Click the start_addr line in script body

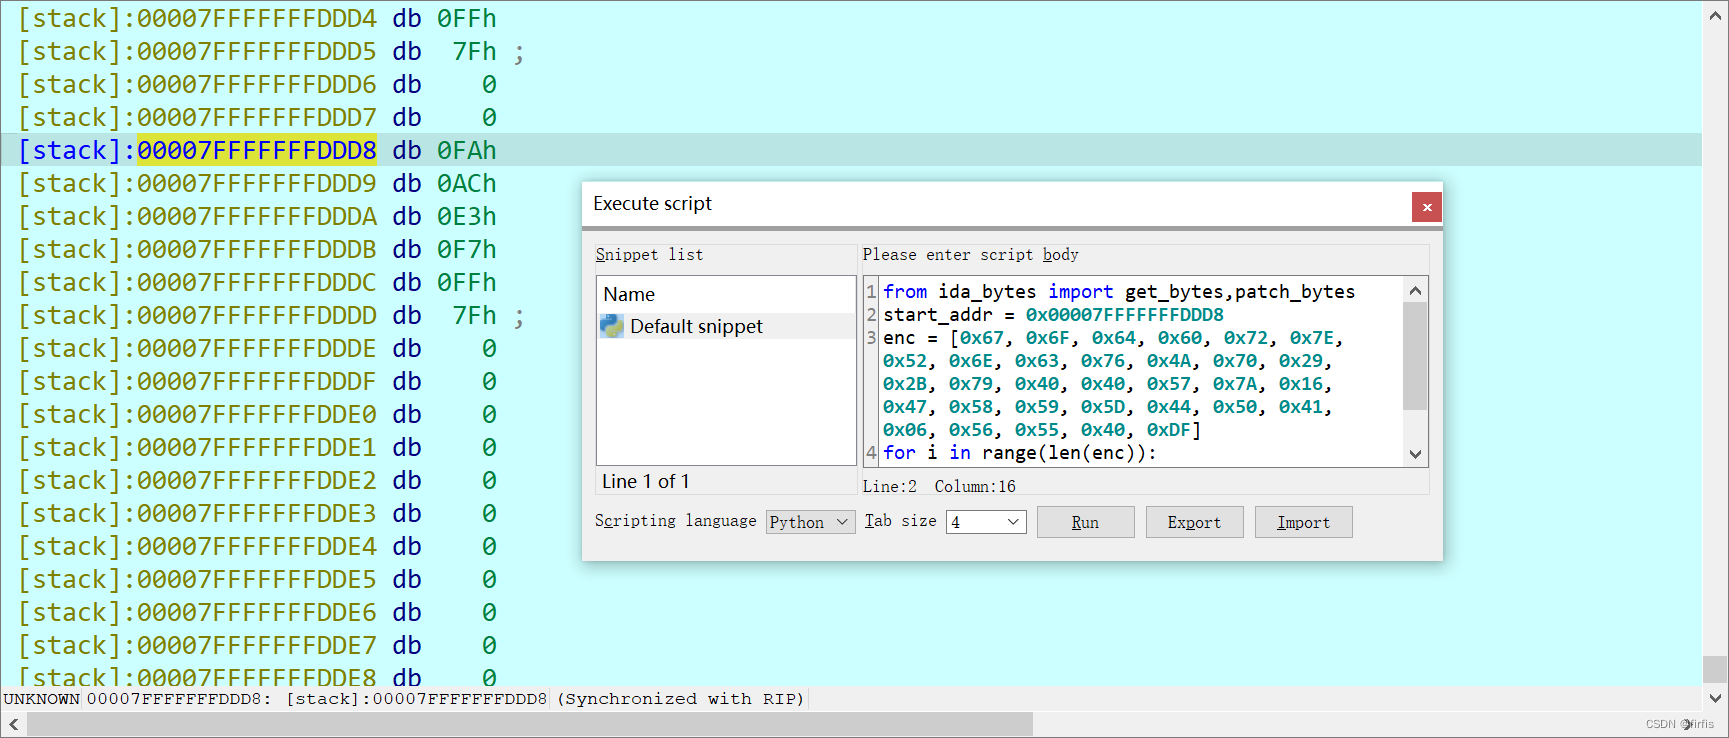click(1053, 315)
